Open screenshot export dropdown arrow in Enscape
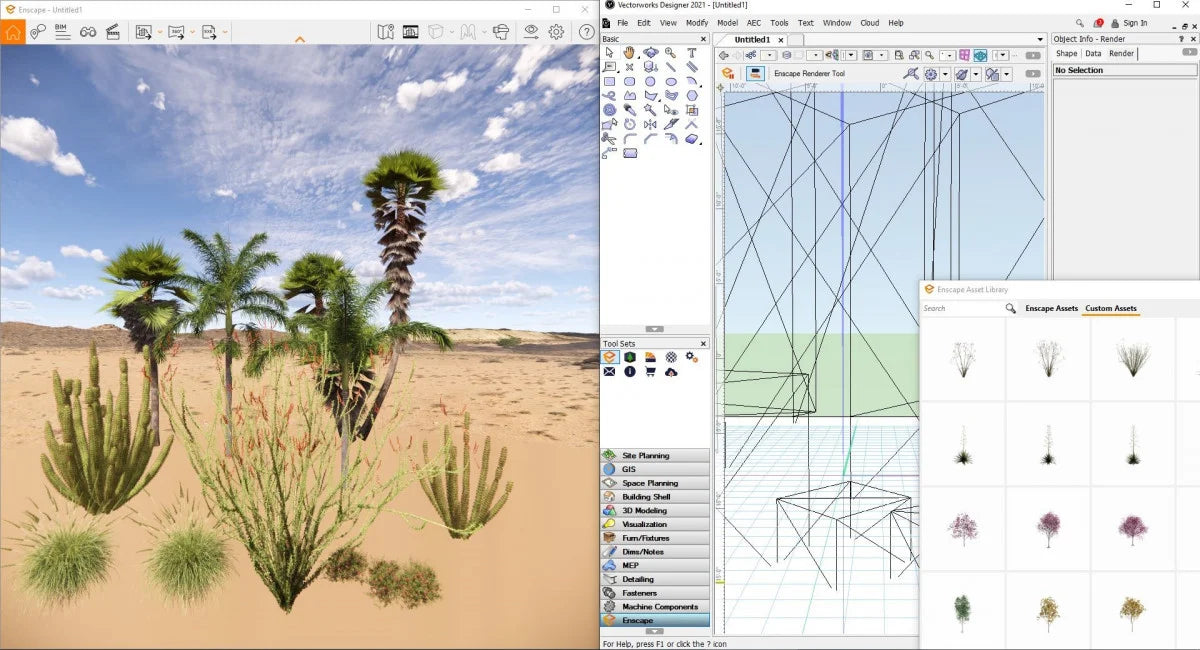 coord(159,32)
